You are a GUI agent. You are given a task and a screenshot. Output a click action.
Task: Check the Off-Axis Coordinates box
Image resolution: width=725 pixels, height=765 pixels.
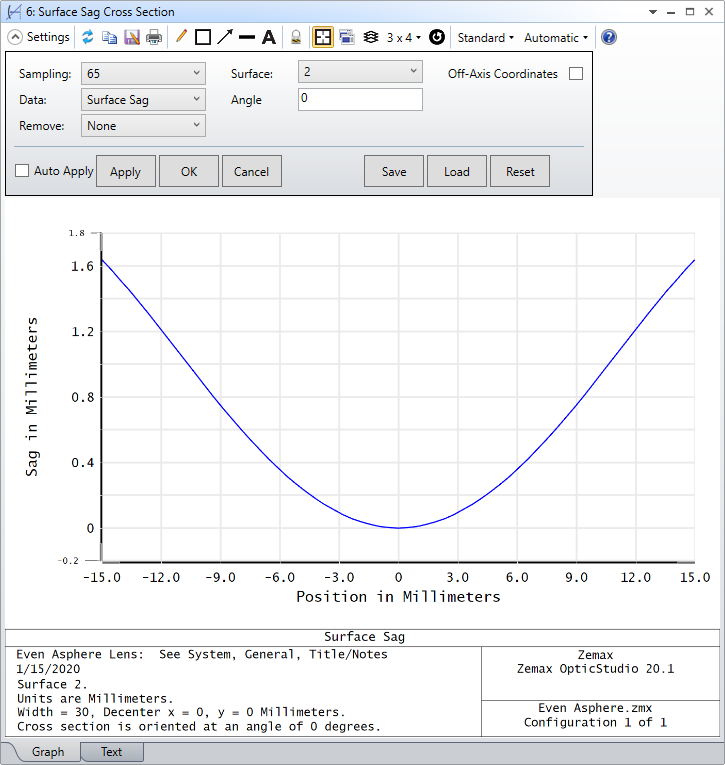coord(575,74)
